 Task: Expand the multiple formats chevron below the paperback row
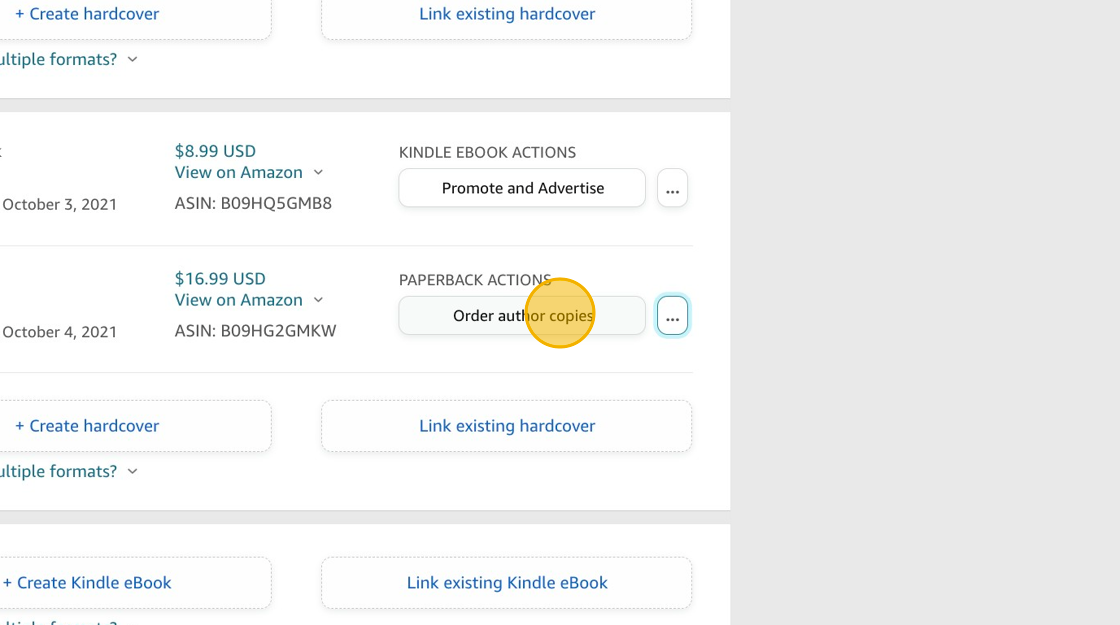[x=133, y=471]
